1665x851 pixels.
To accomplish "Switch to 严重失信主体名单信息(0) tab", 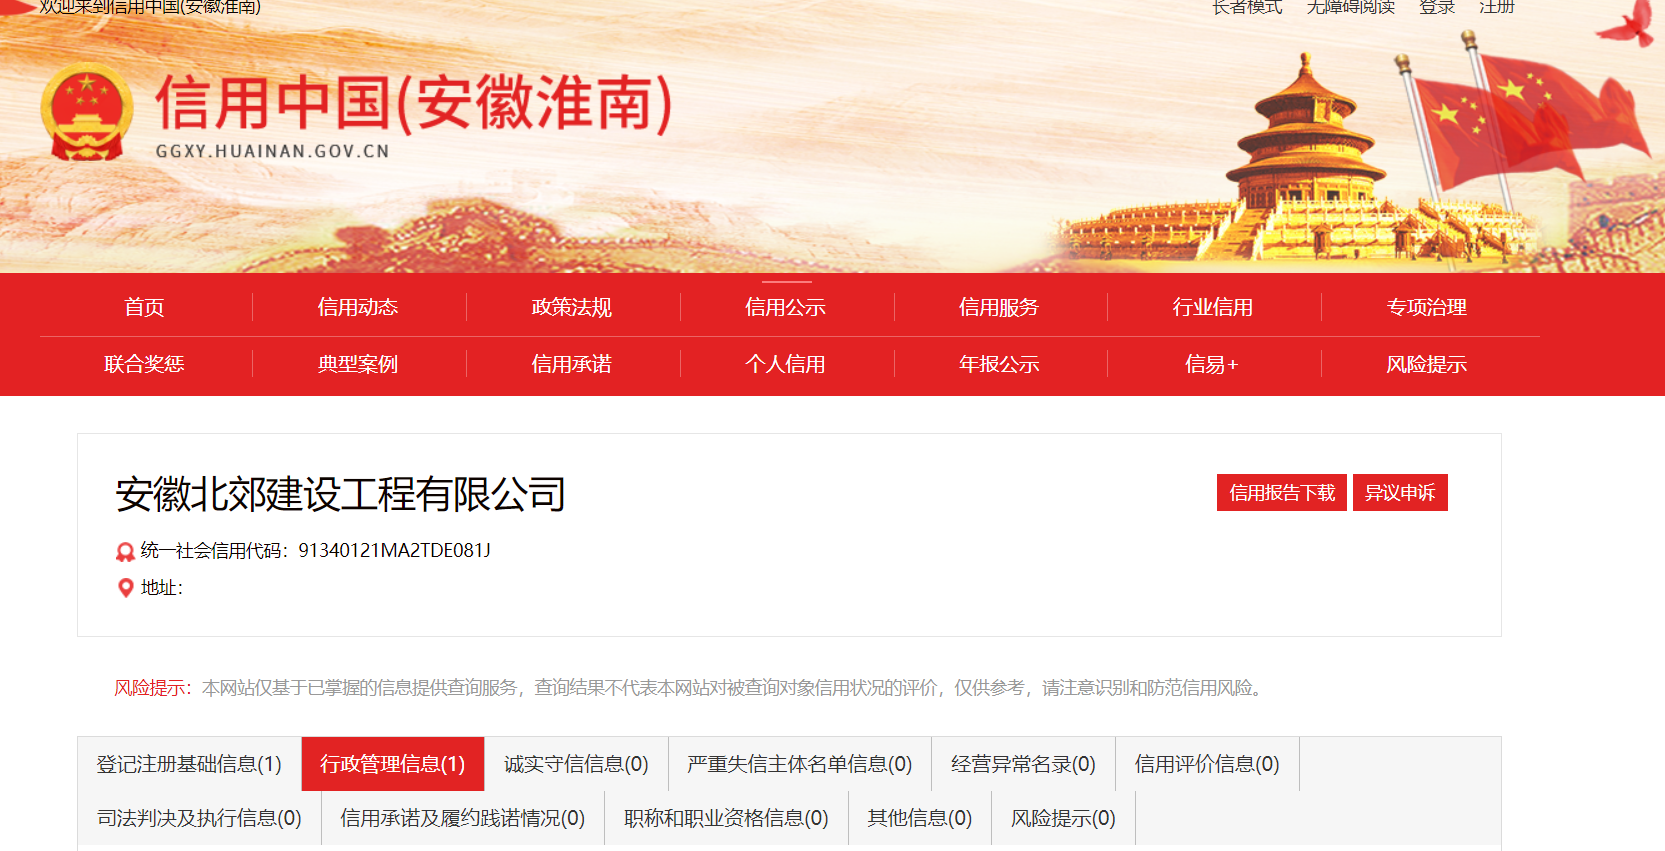I will point(800,764).
